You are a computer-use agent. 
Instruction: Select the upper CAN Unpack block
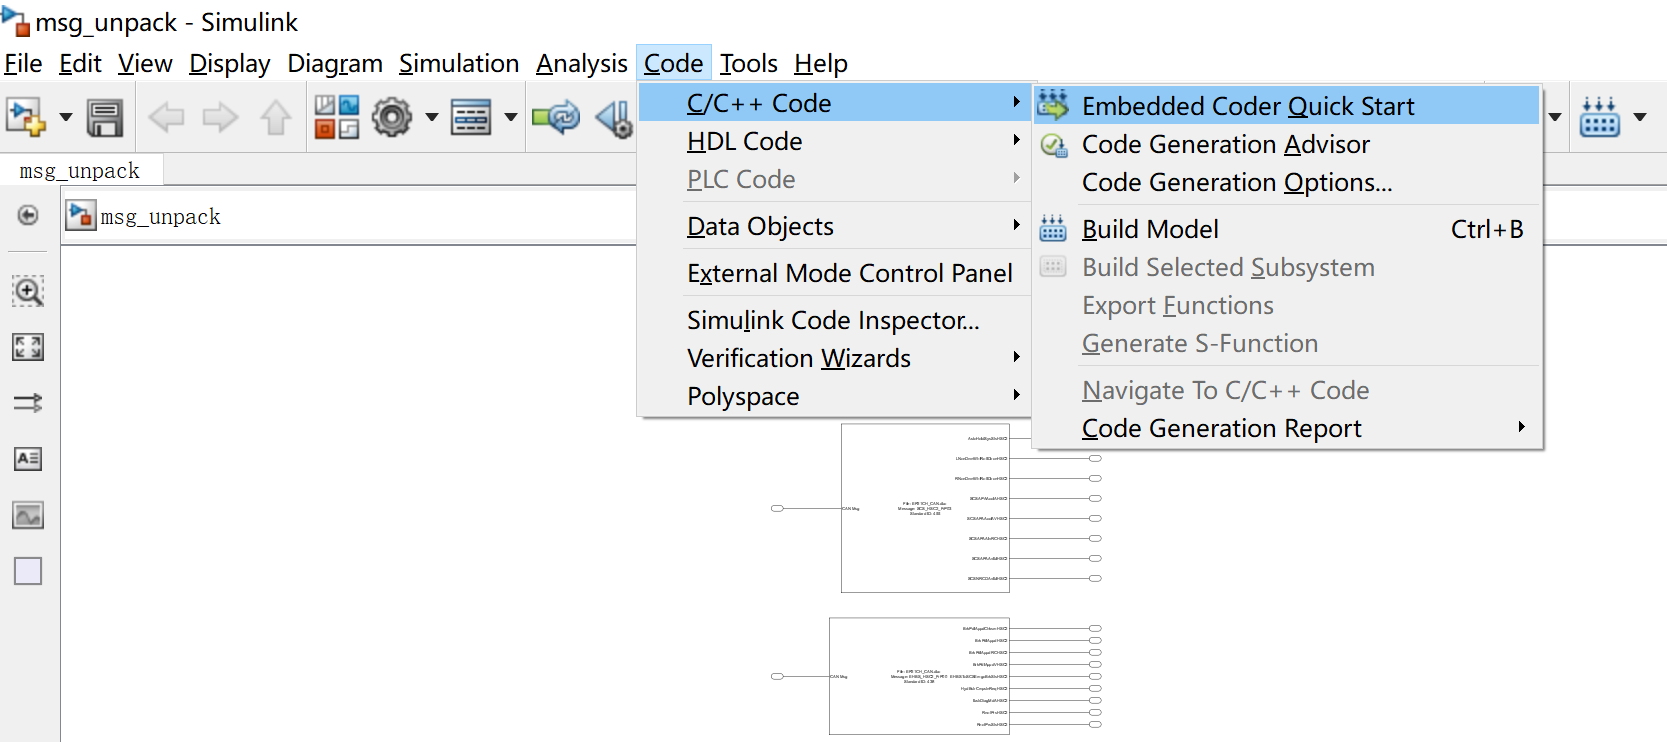925,508
